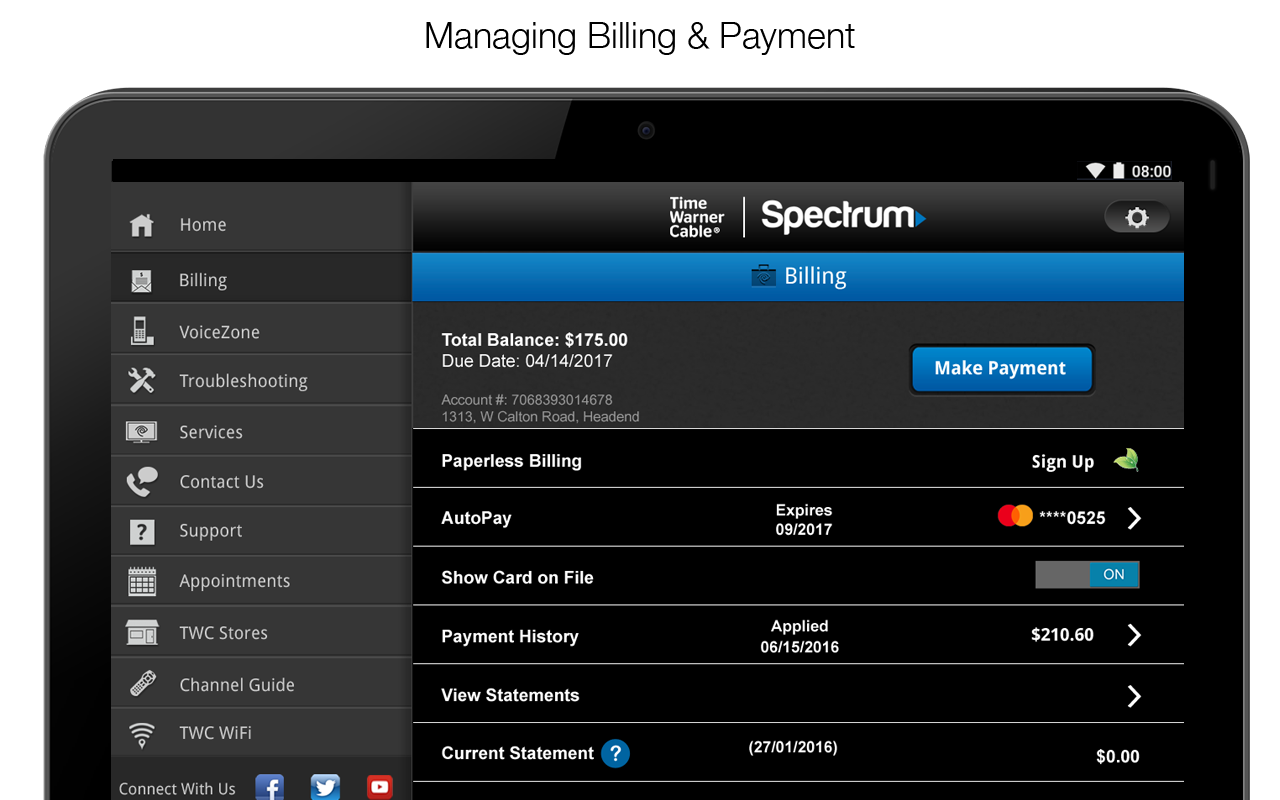Viewport: 1280px width, 800px height.
Task: Click the Current Statement help icon
Action: click(x=615, y=753)
